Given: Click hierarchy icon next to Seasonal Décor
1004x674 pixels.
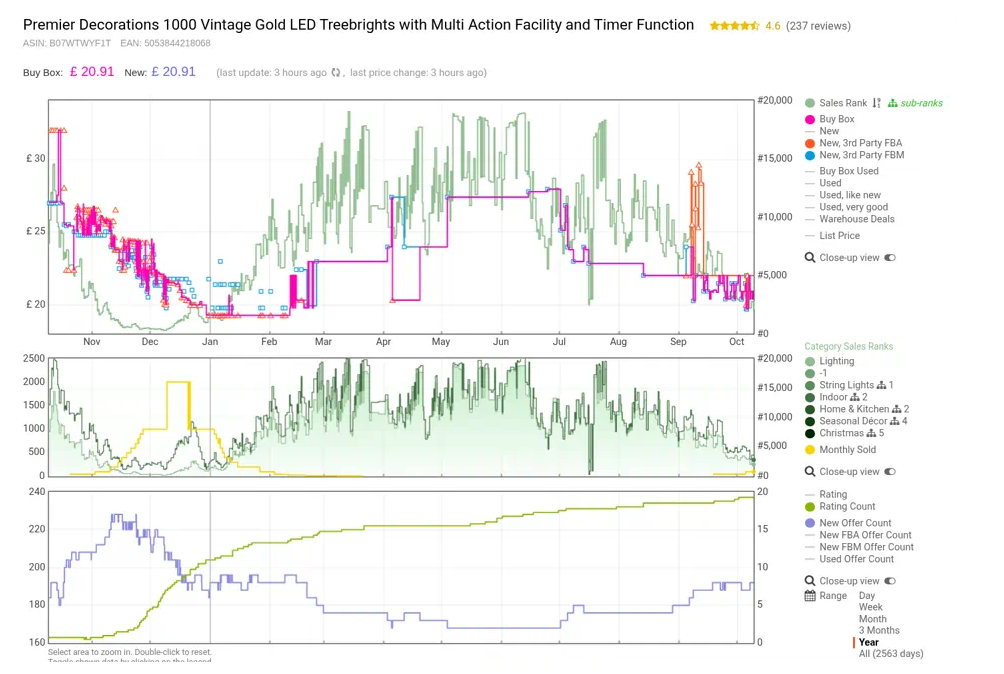Looking at the screenshot, I should point(895,421).
